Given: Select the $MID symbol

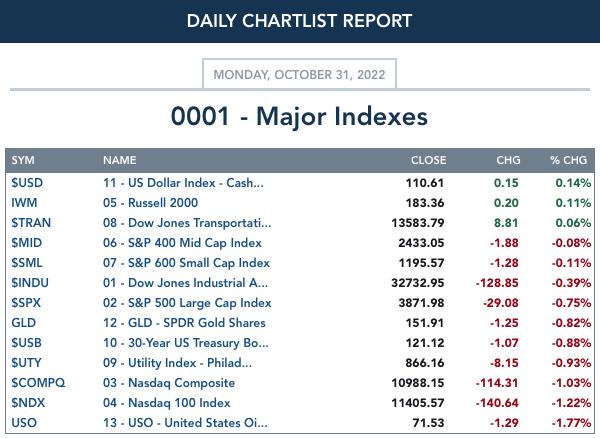Looking at the screenshot, I should 26,243.
